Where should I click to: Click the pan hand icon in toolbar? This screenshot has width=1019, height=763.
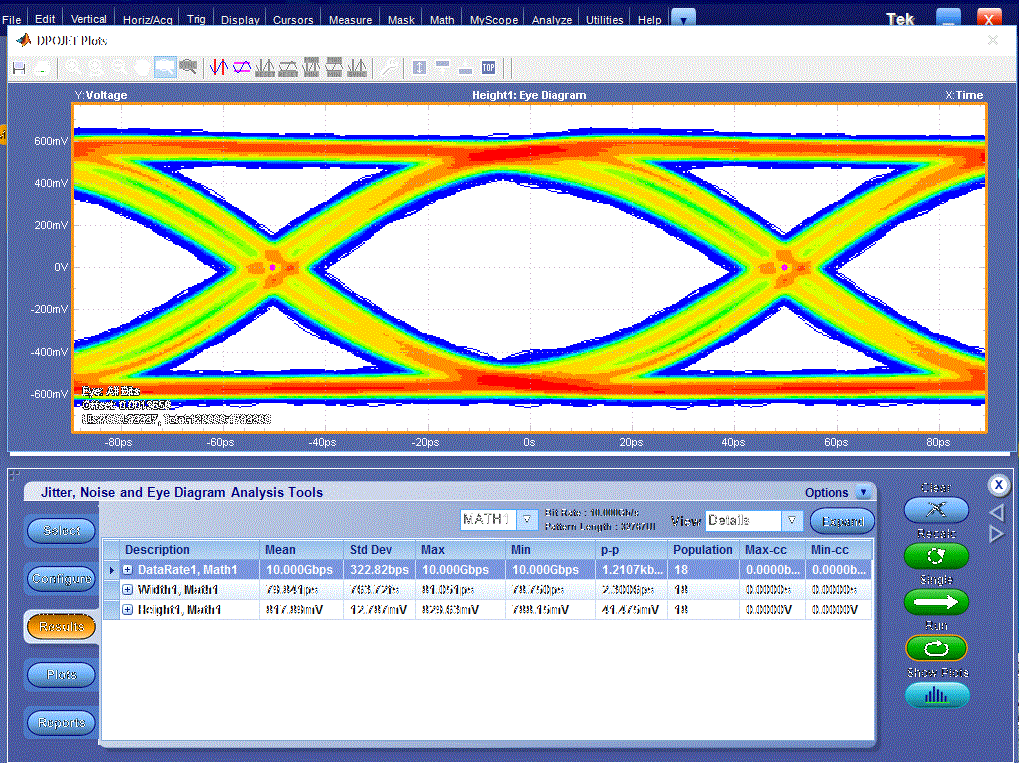(x=142, y=67)
